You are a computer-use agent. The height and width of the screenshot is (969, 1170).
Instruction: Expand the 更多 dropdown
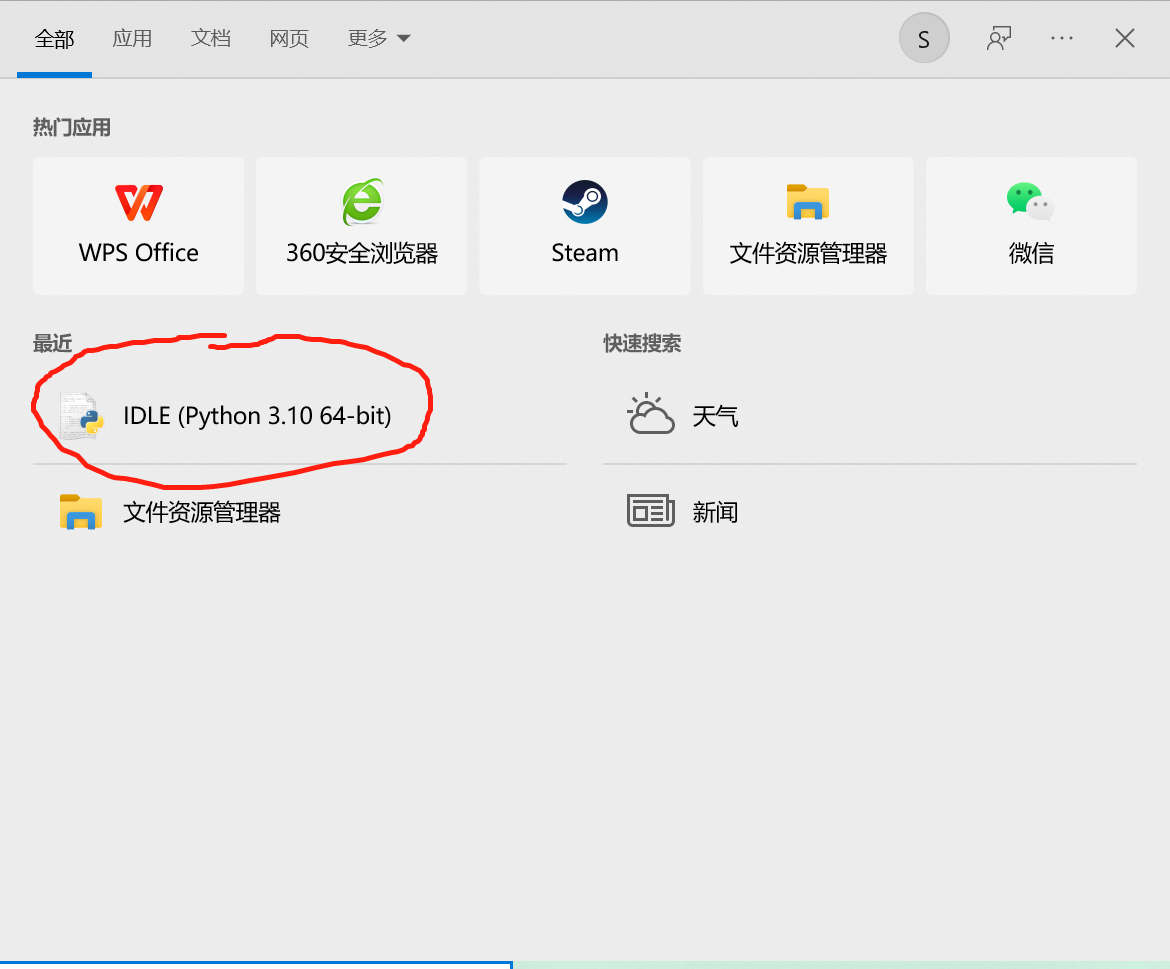coord(379,39)
